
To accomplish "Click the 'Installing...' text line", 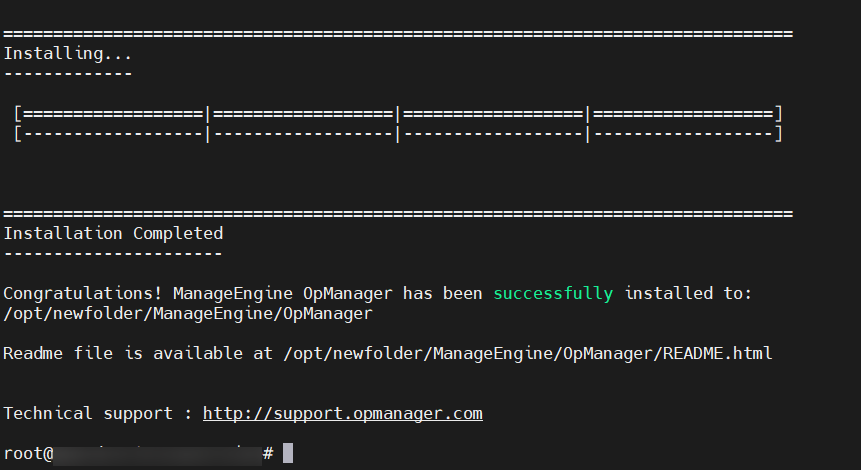I will click(x=67, y=54).
